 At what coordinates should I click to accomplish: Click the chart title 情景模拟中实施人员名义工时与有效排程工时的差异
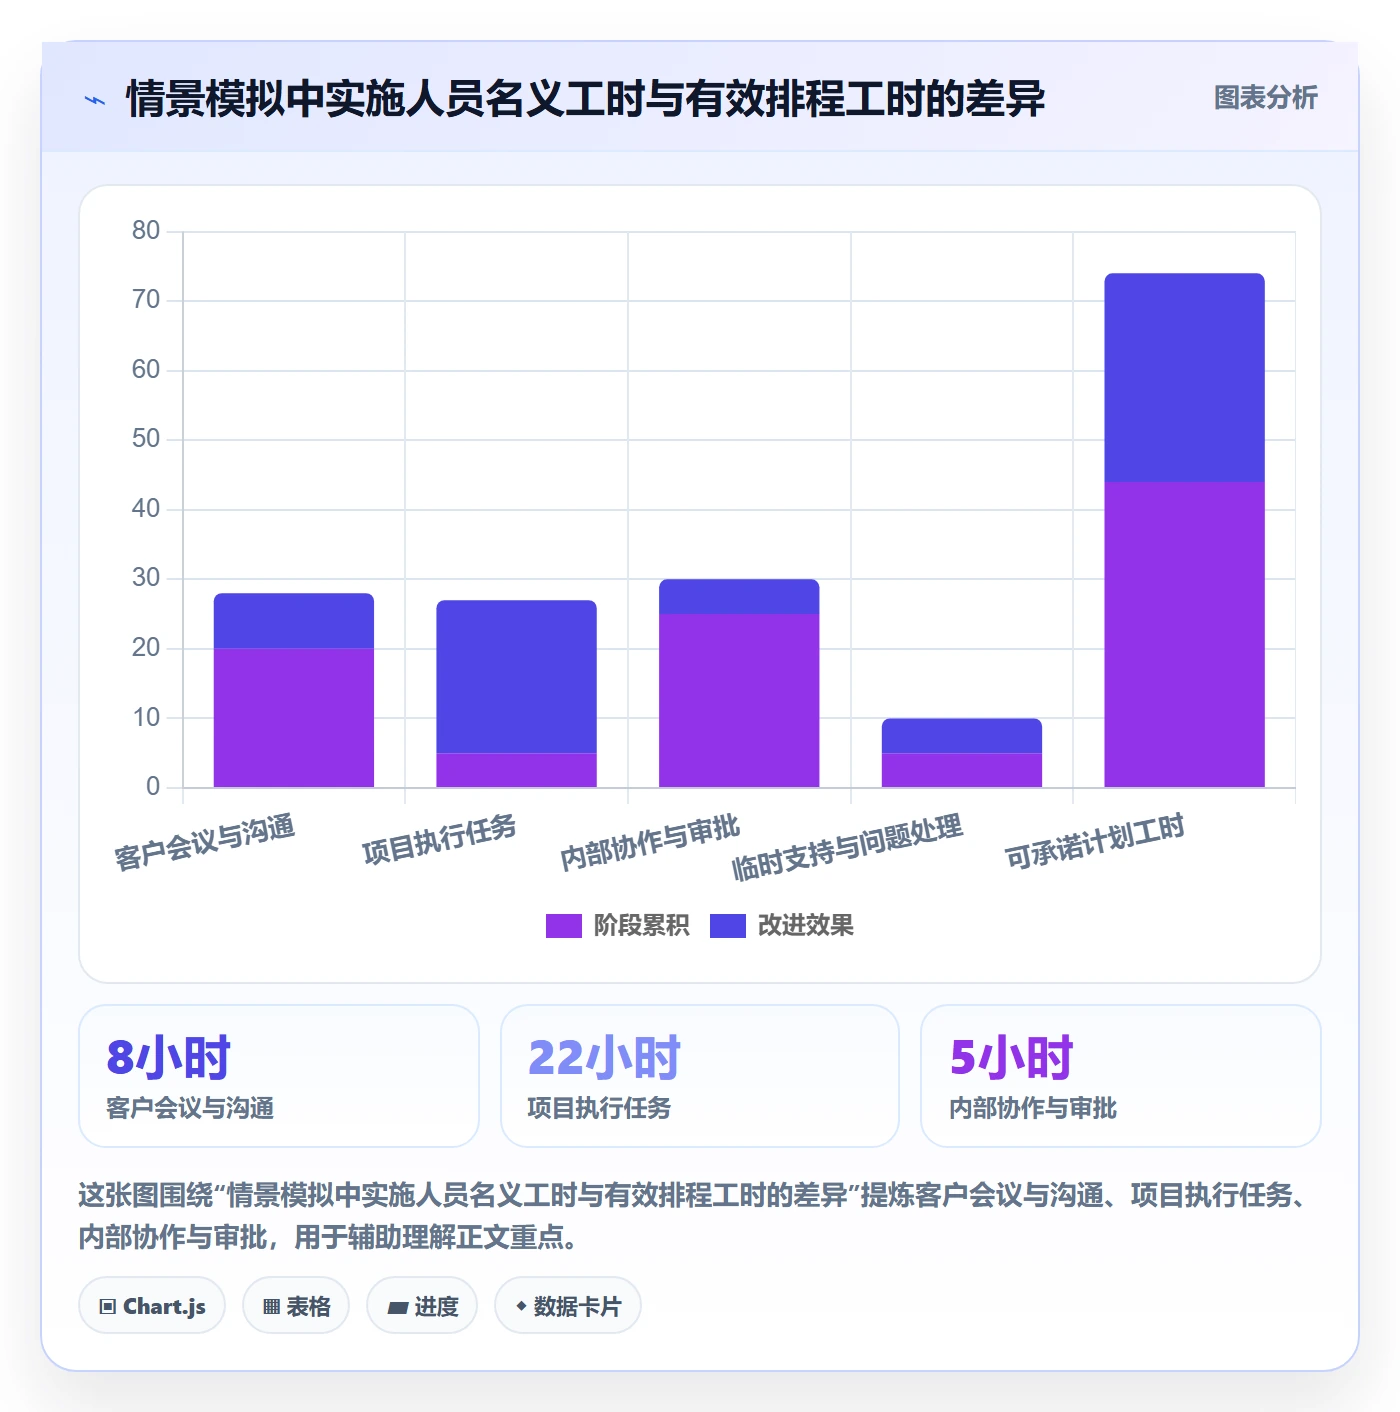(585, 99)
